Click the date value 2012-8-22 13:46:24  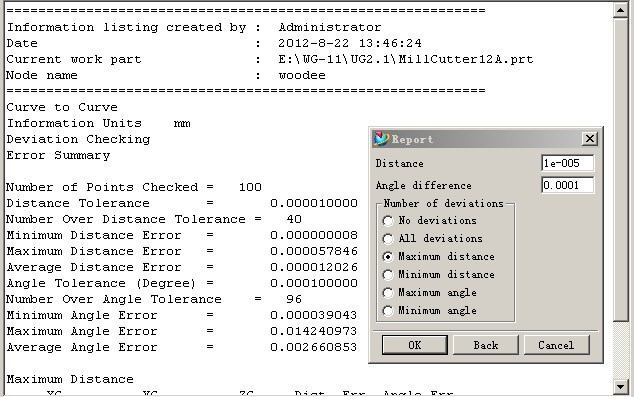pyautogui.click(x=350, y=43)
